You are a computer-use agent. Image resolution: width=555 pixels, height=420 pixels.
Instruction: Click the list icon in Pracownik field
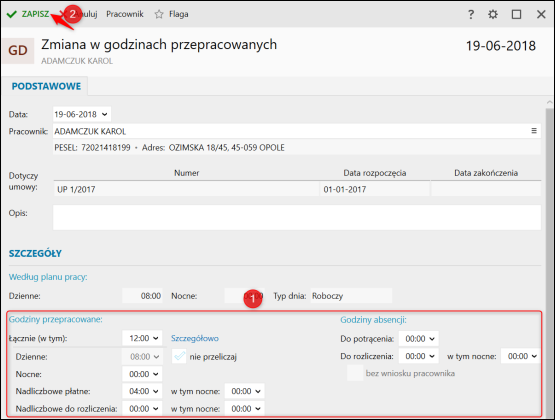tap(534, 131)
